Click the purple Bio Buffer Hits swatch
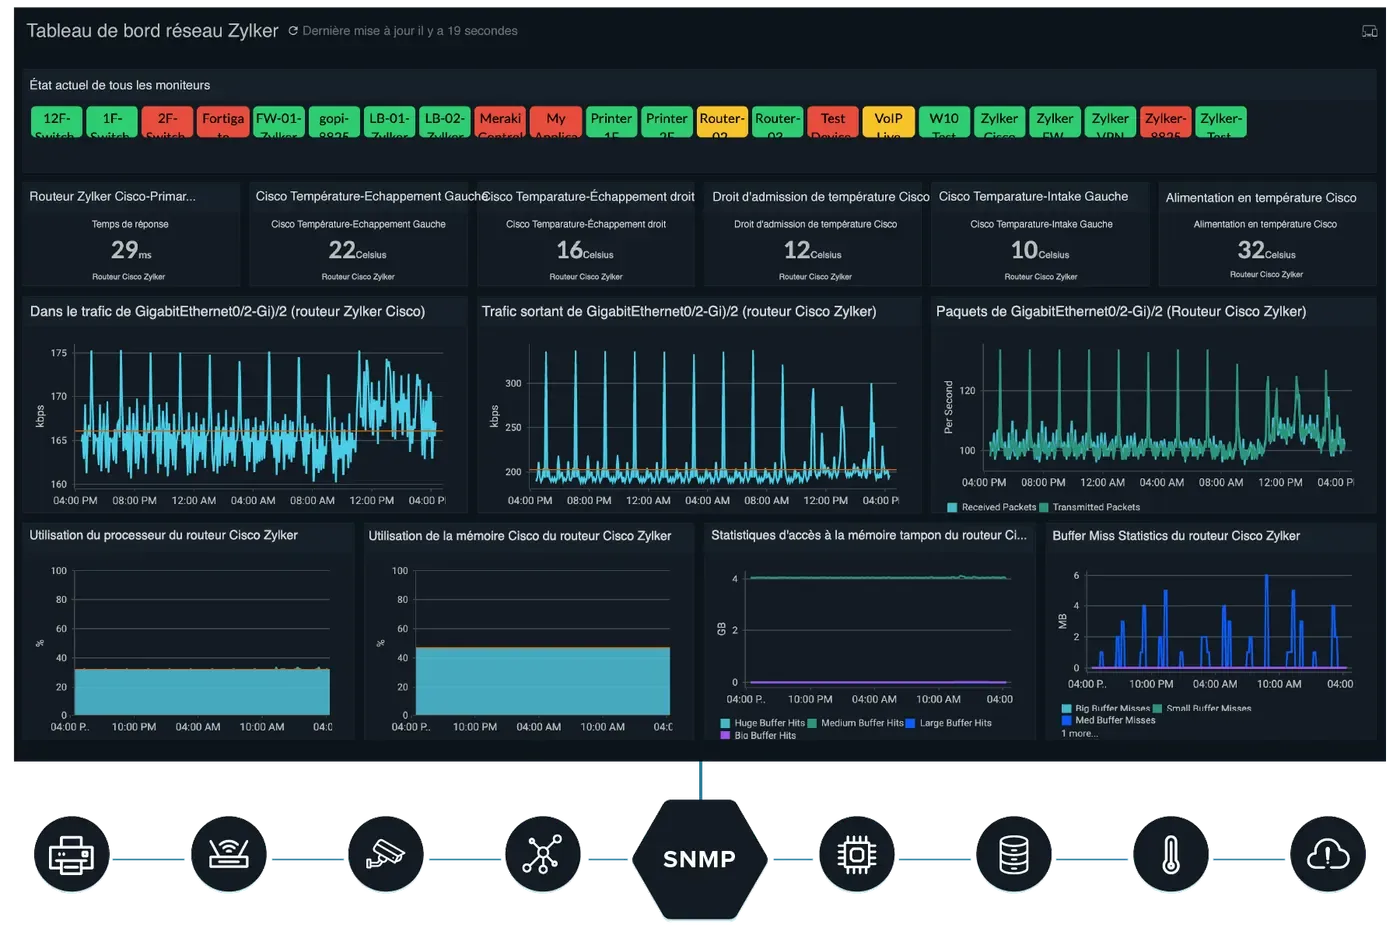Image resolution: width=1400 pixels, height=949 pixels. pos(725,736)
